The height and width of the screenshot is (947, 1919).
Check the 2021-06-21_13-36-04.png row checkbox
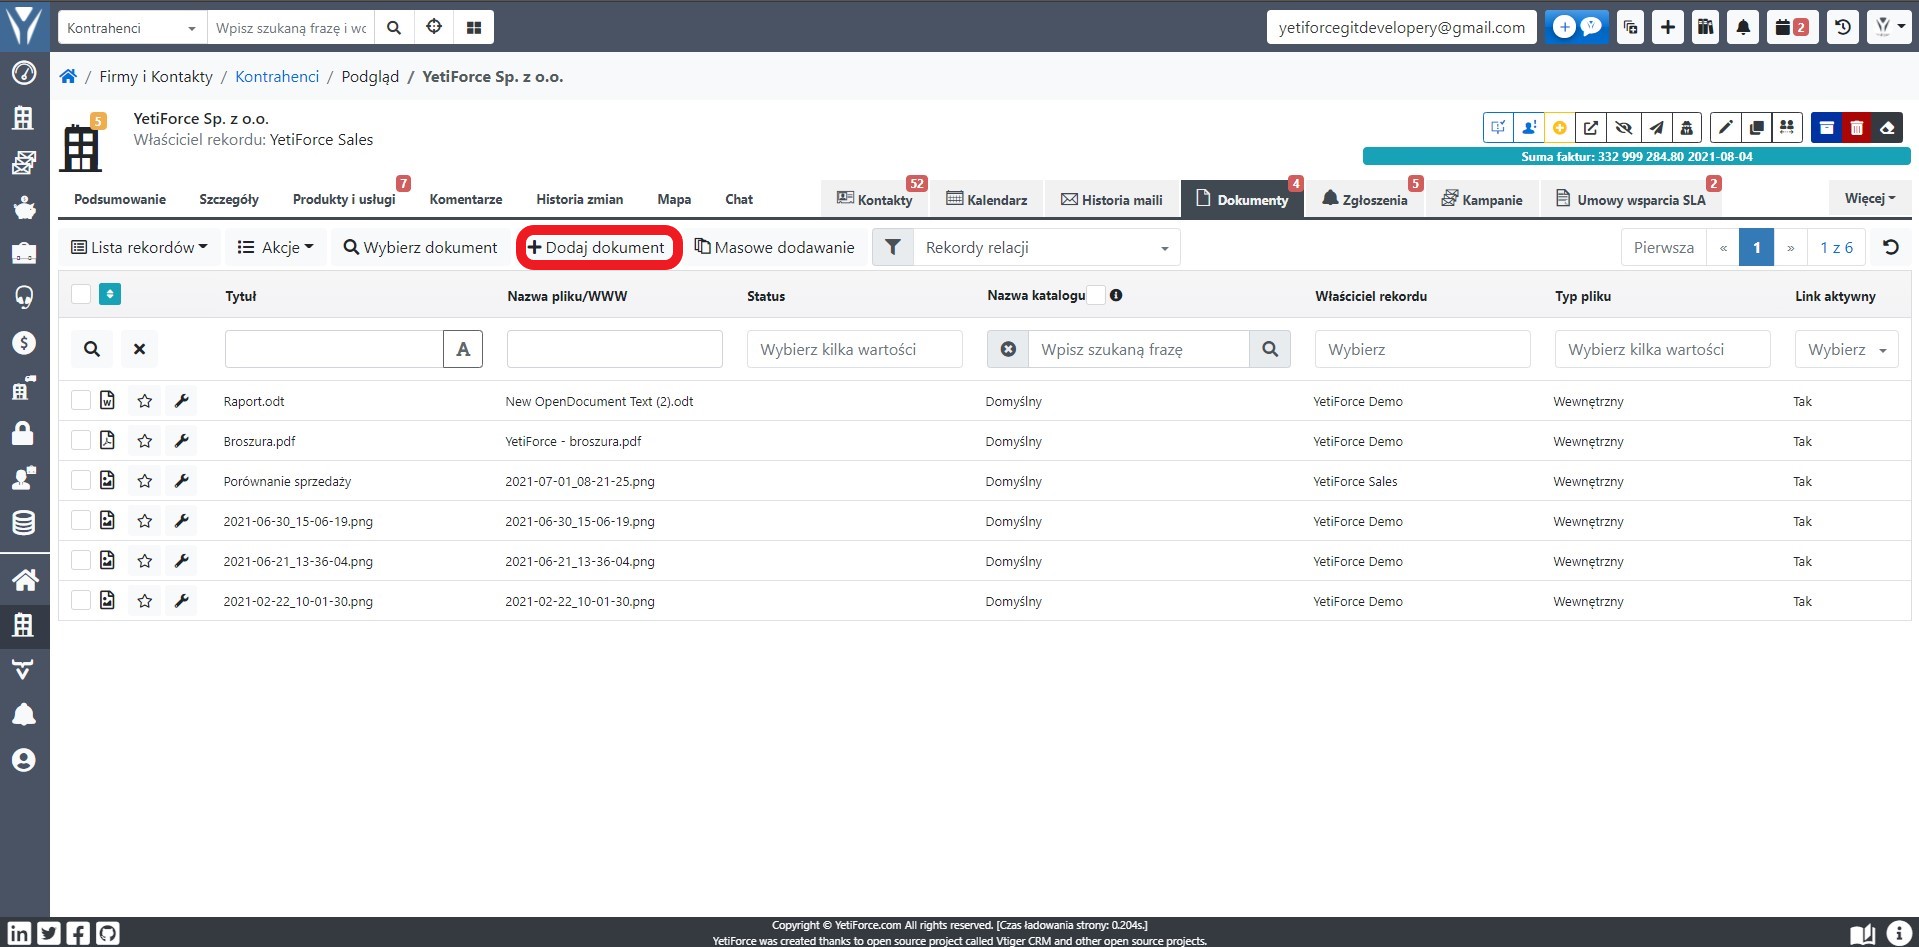(x=81, y=560)
